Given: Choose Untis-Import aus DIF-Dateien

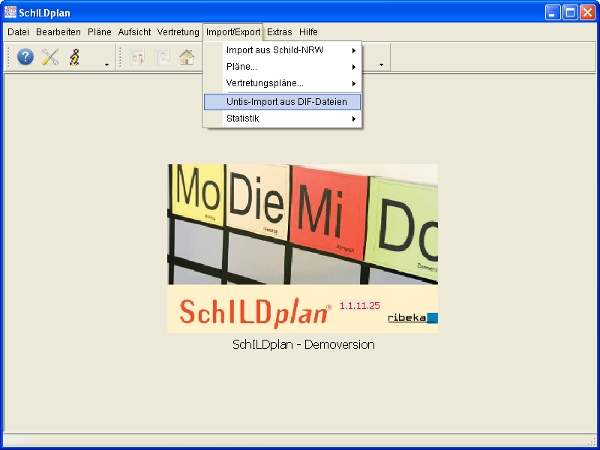Looking at the screenshot, I should tap(283, 102).
